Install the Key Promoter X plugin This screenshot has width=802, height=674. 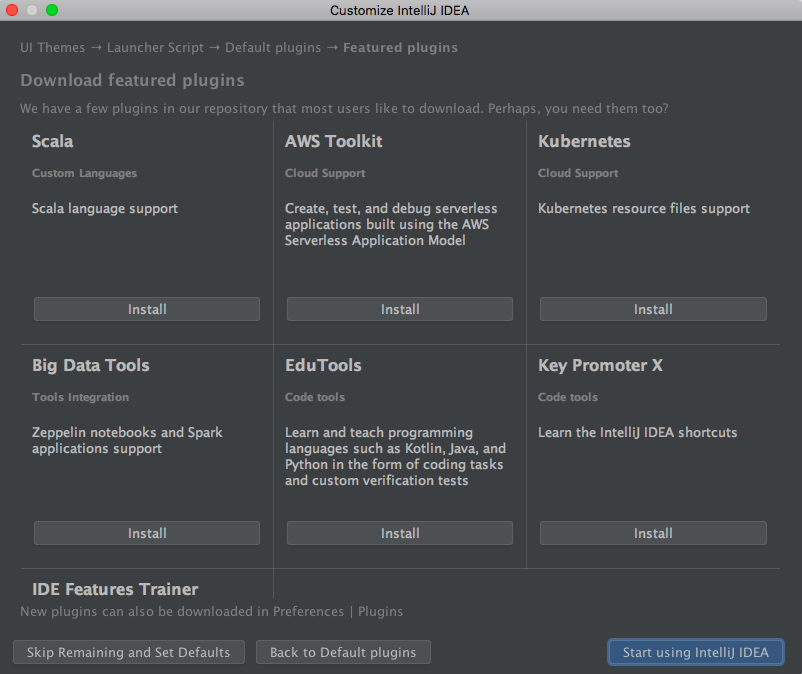tap(653, 533)
